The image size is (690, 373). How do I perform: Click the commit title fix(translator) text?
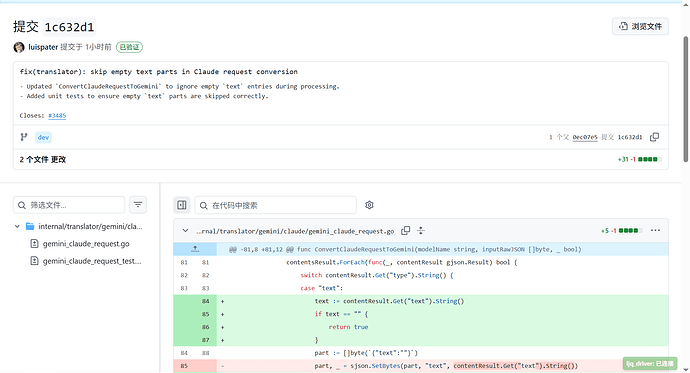(158, 72)
